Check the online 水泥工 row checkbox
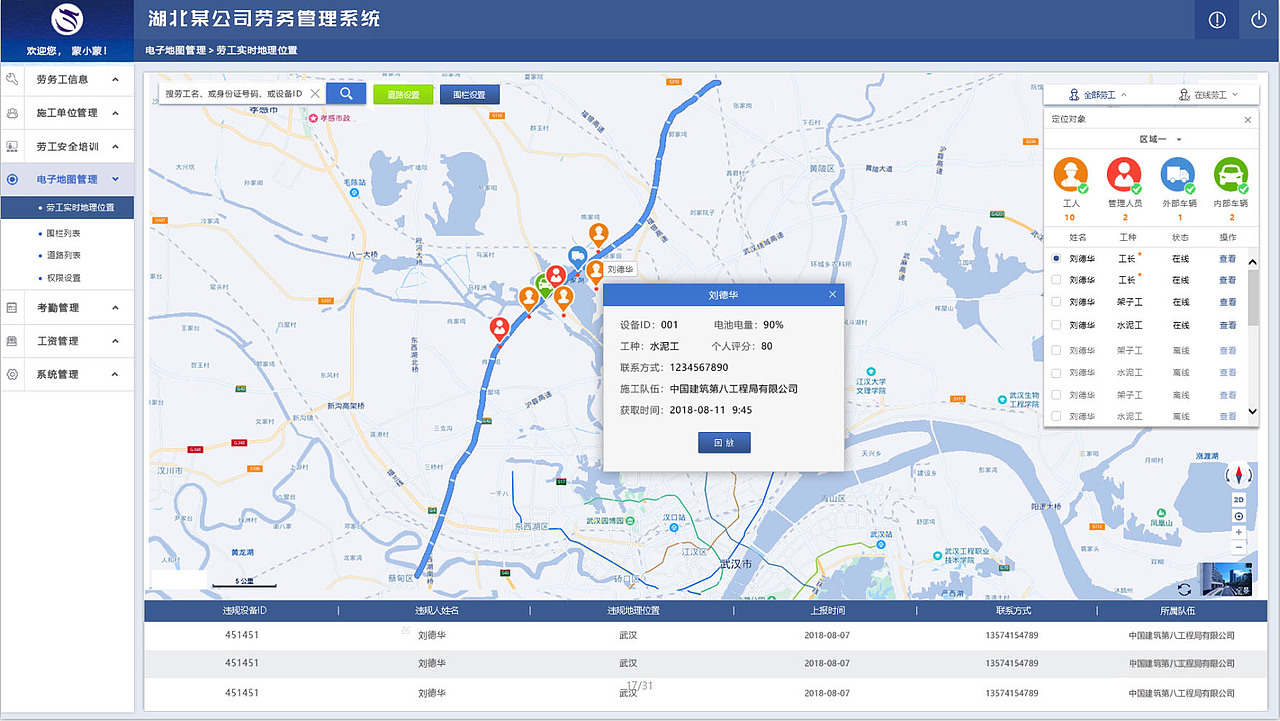This screenshot has width=1280, height=721. click(1056, 325)
